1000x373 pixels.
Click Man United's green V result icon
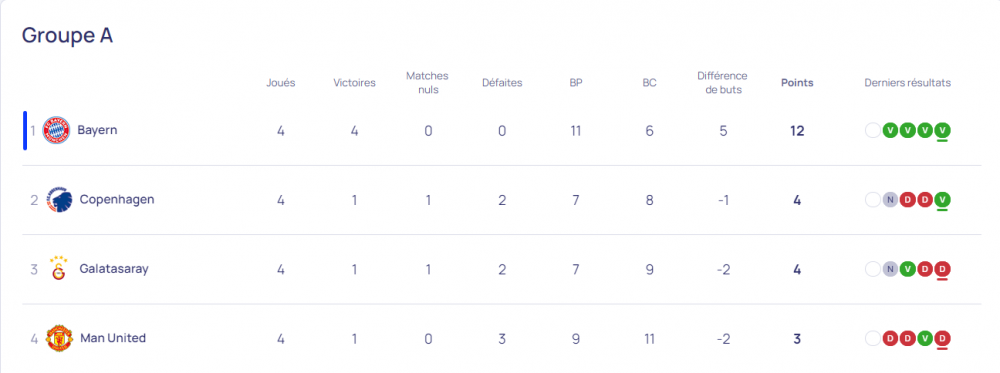925,338
